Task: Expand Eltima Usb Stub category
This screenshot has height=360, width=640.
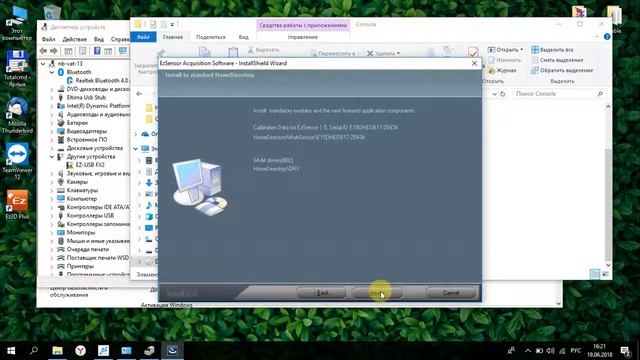Action: click(52, 98)
